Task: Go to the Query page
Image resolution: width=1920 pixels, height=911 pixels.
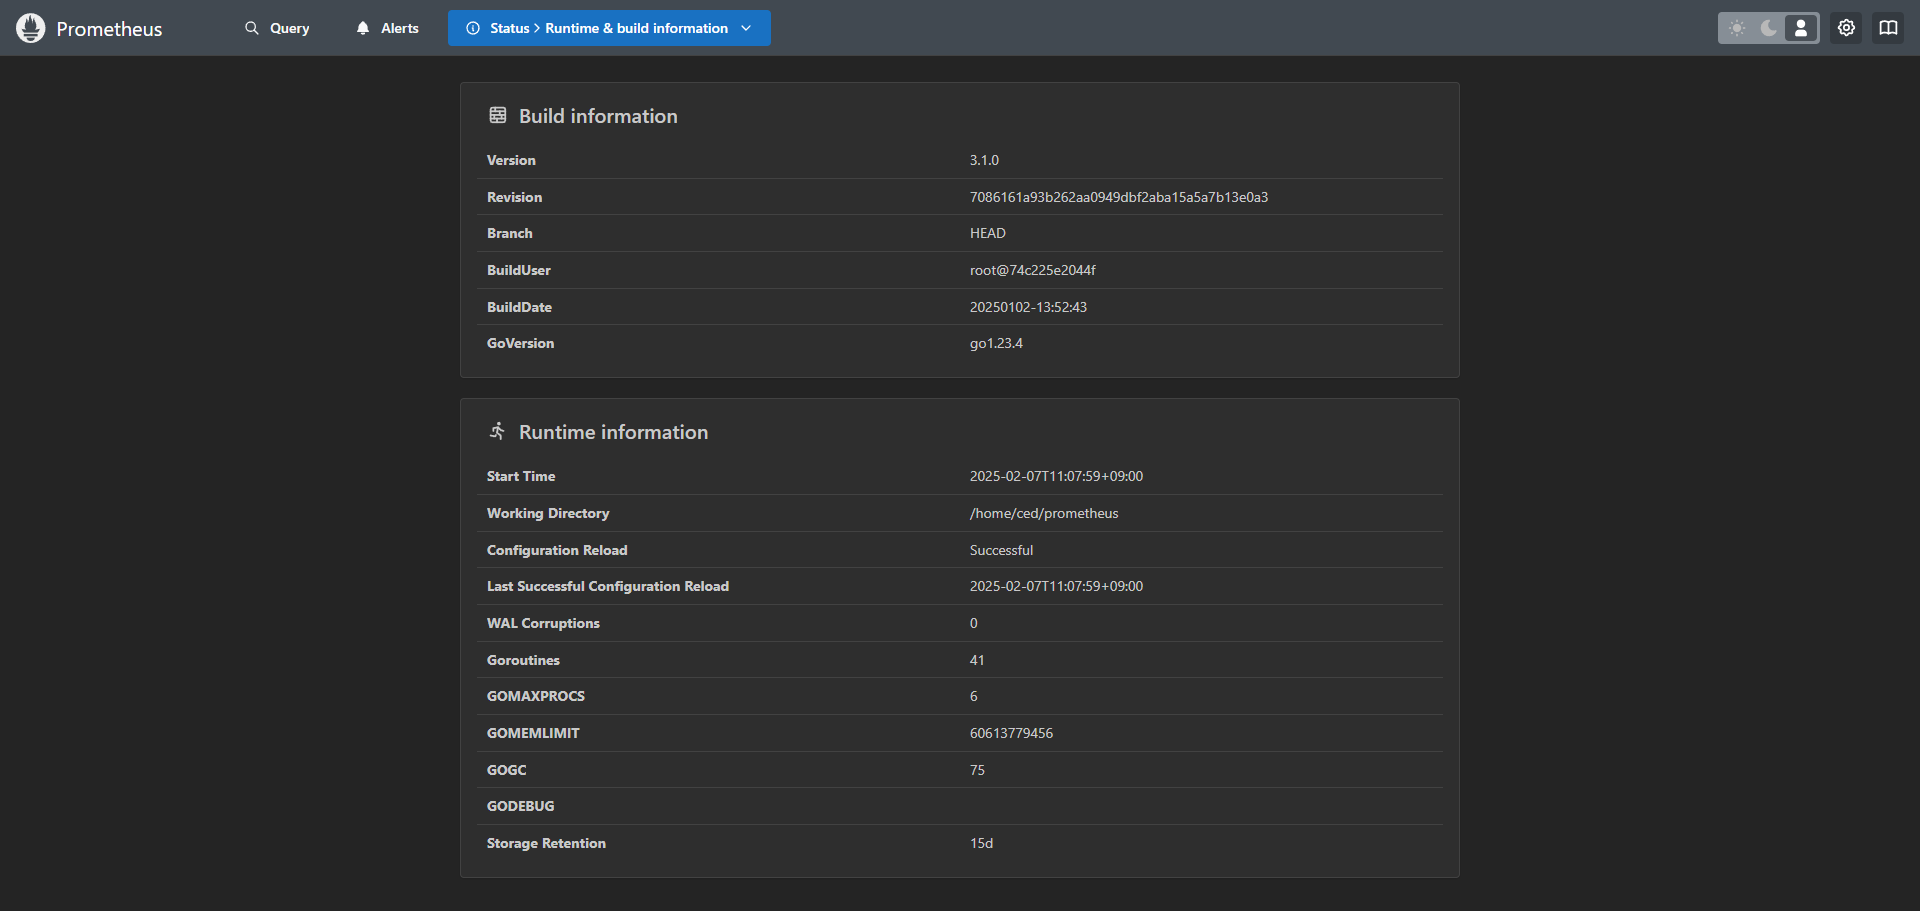Action: click(x=289, y=28)
